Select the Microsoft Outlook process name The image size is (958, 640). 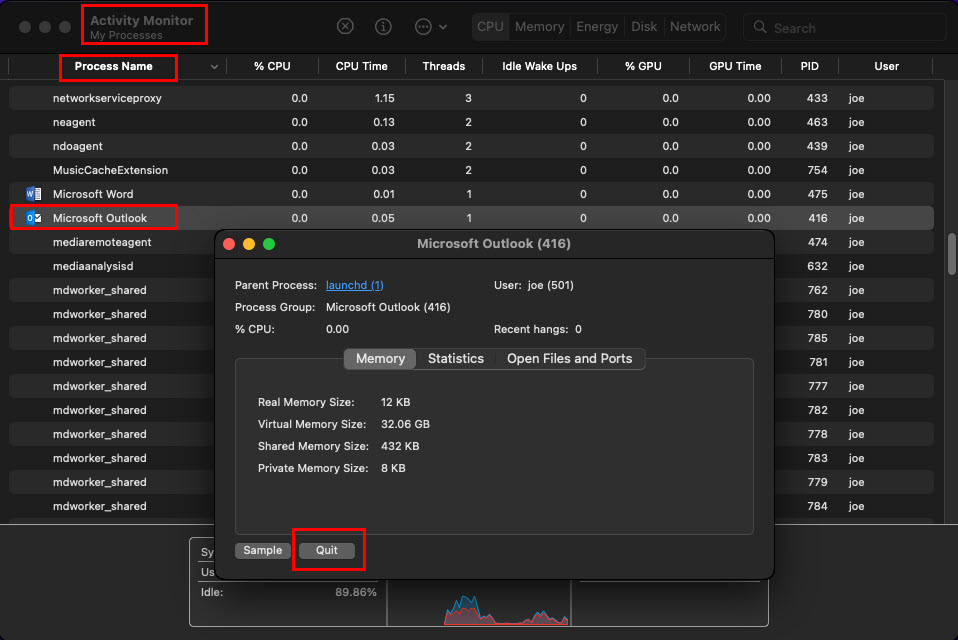pos(100,218)
